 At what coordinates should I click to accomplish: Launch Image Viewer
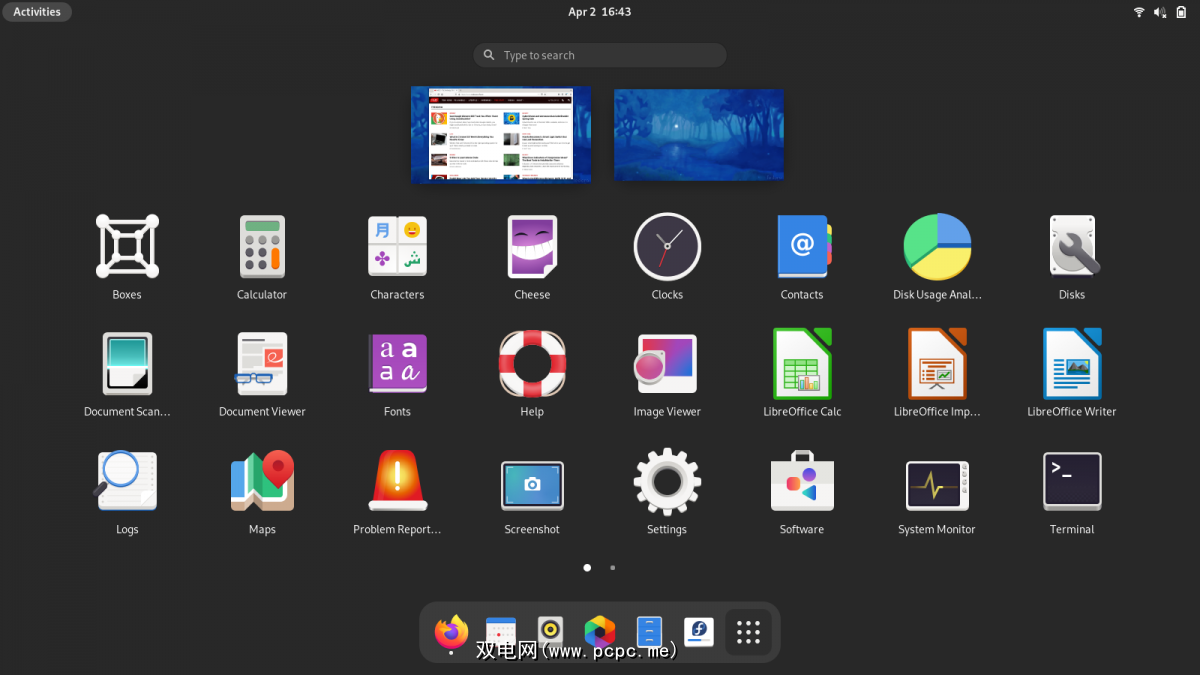[667, 363]
